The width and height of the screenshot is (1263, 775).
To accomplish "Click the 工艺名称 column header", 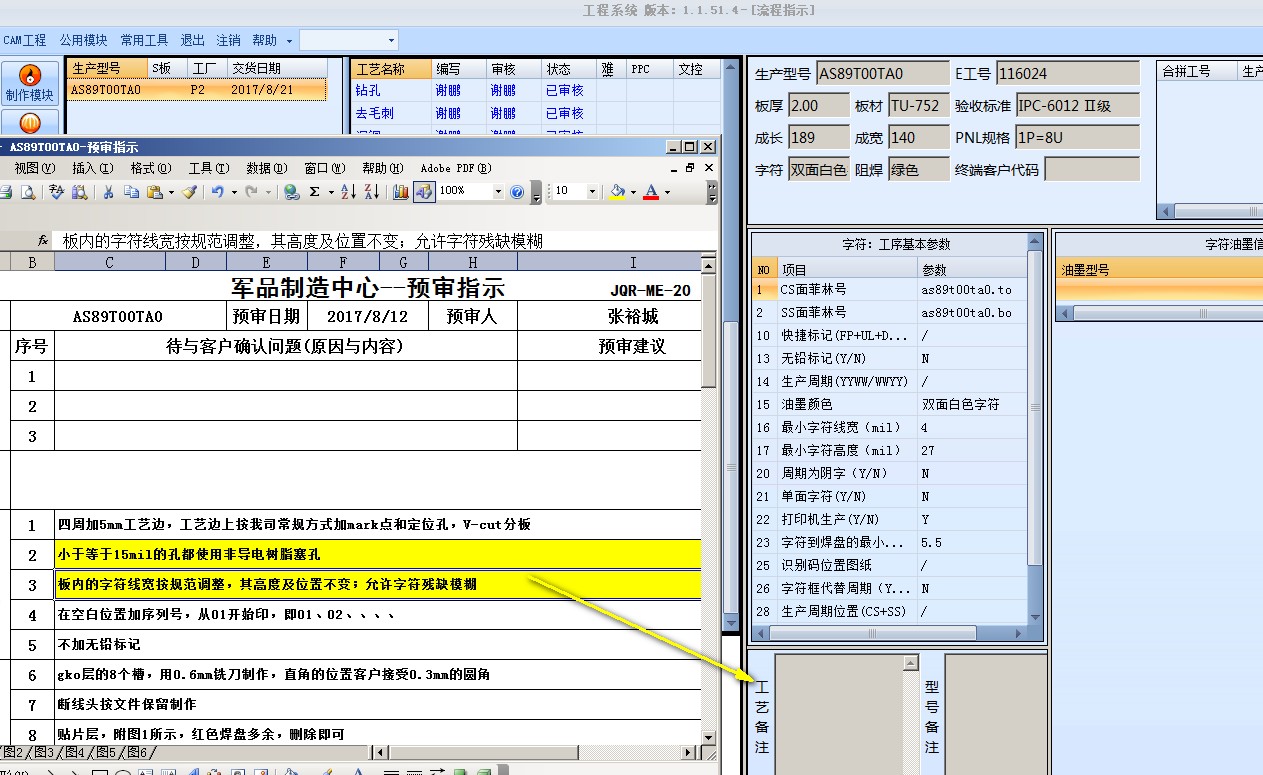I will (393, 69).
